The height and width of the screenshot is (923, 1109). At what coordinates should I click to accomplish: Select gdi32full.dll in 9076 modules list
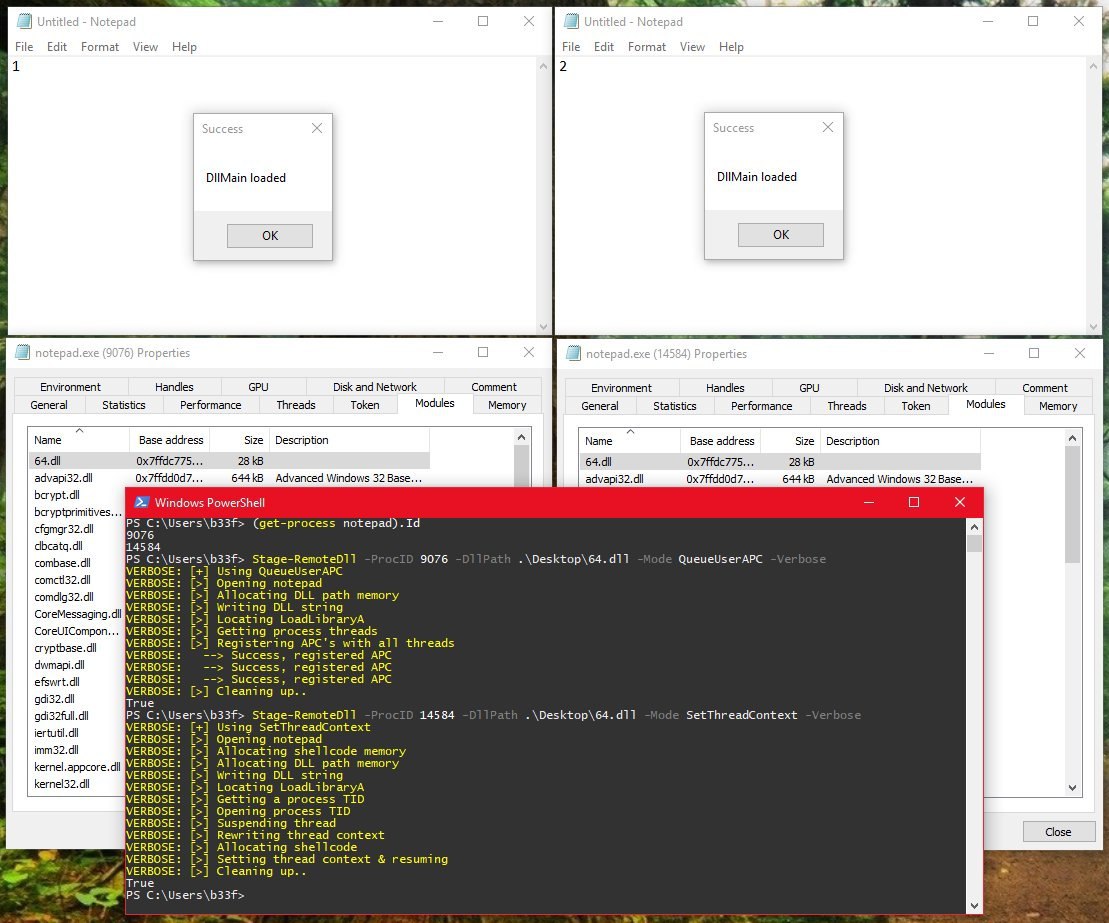tap(62, 716)
